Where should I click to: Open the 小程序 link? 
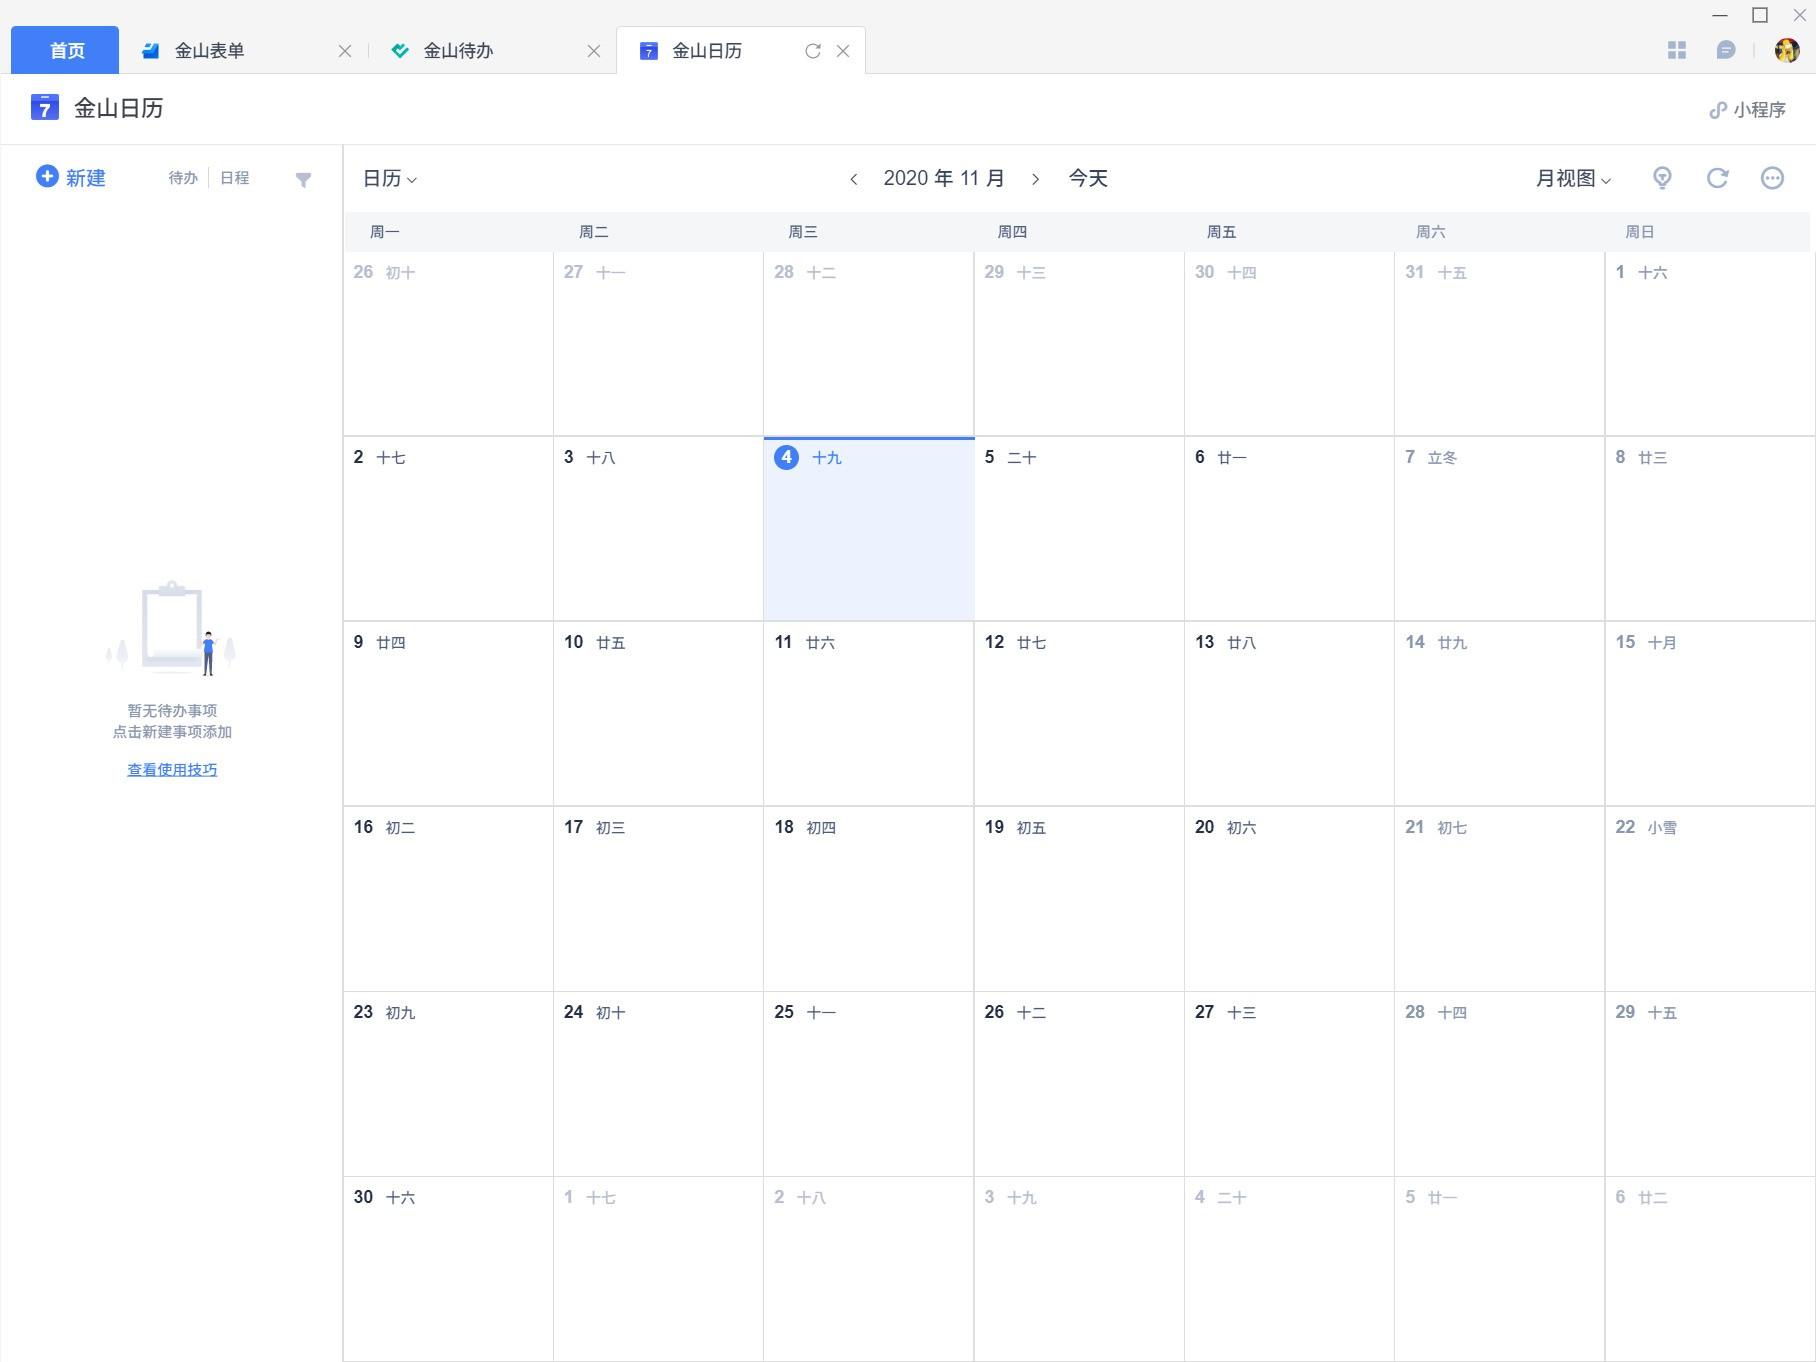pyautogui.click(x=1747, y=110)
